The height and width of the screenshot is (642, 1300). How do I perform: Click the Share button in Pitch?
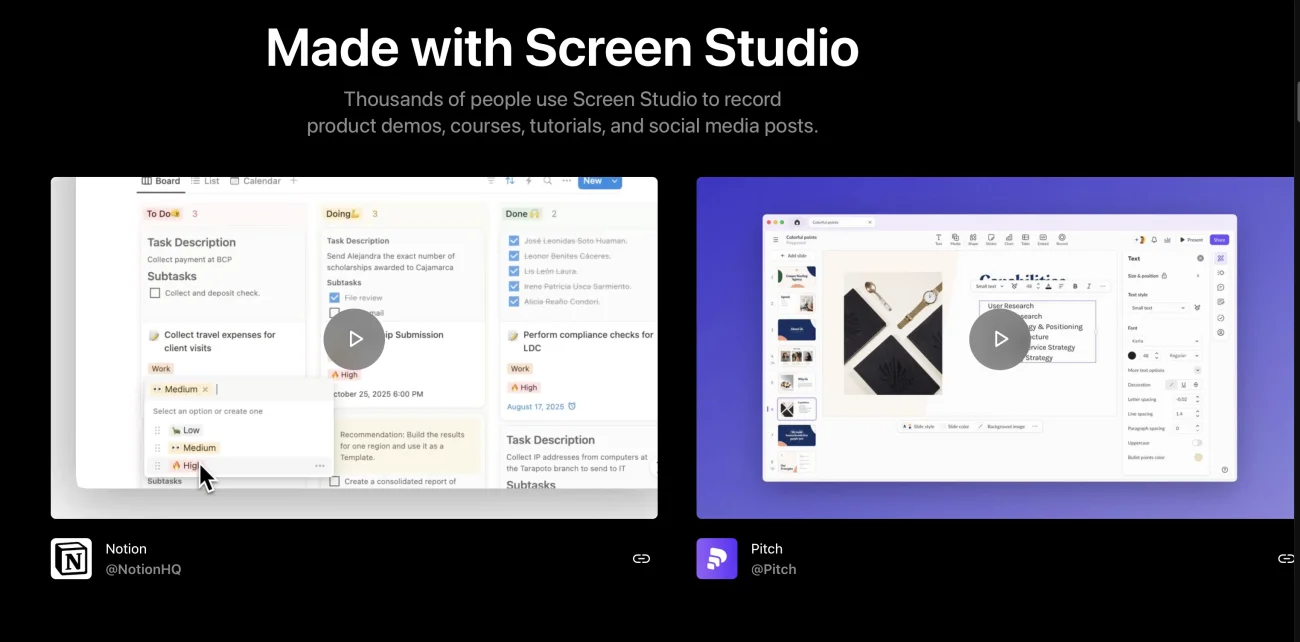(x=1218, y=240)
